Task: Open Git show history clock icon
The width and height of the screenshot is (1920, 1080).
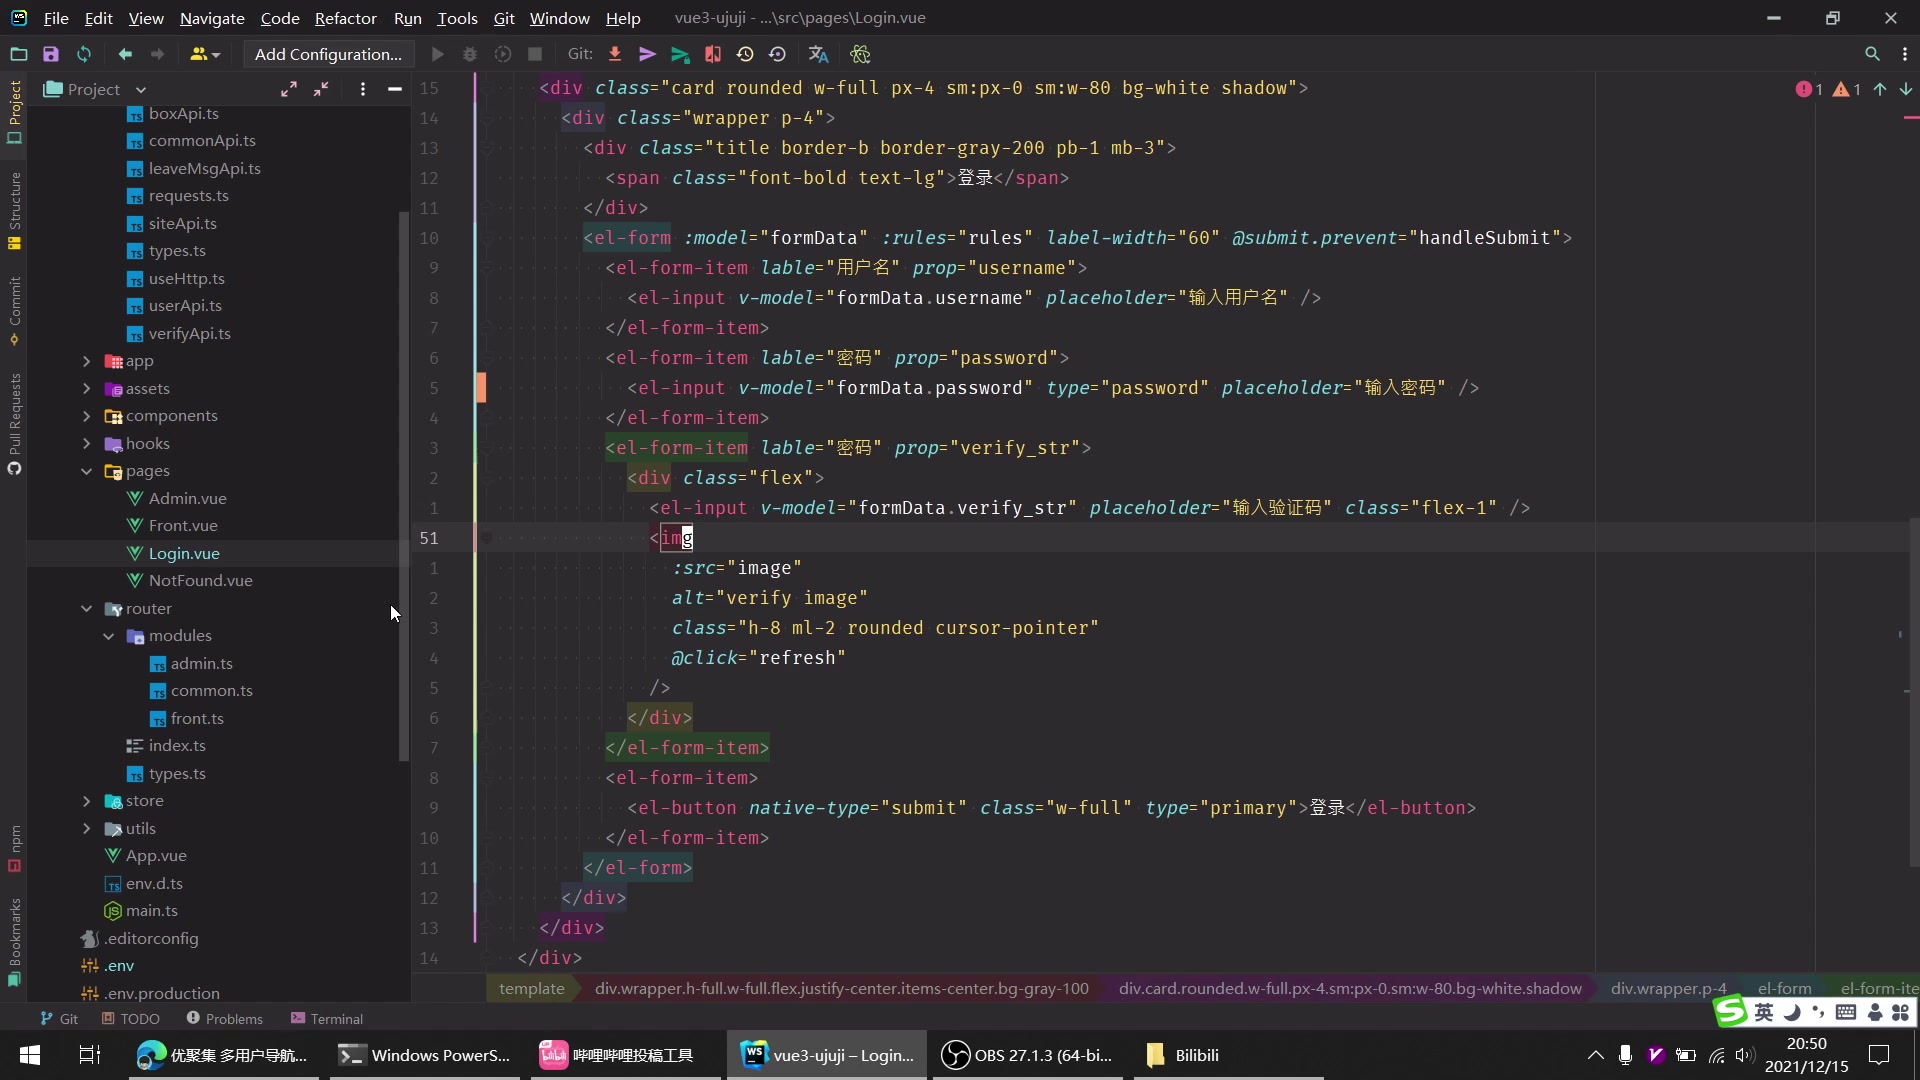Action: pyautogui.click(x=745, y=54)
